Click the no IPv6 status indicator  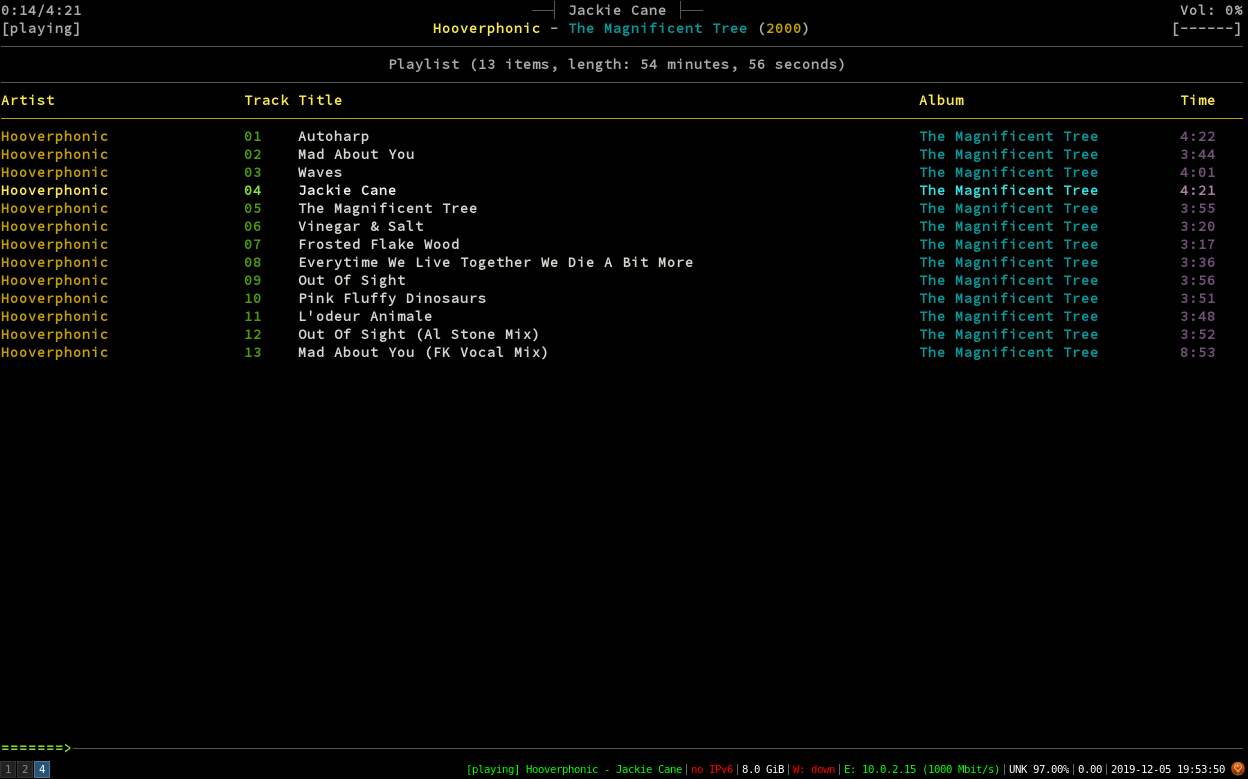712,769
